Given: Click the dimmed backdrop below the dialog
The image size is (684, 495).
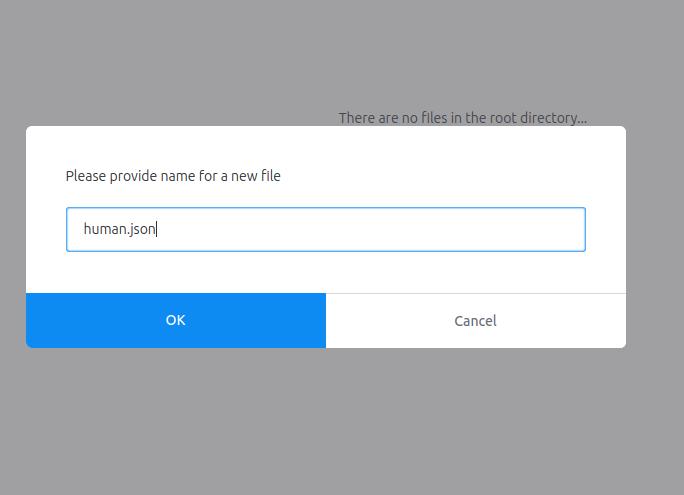Looking at the screenshot, I should pos(340,420).
